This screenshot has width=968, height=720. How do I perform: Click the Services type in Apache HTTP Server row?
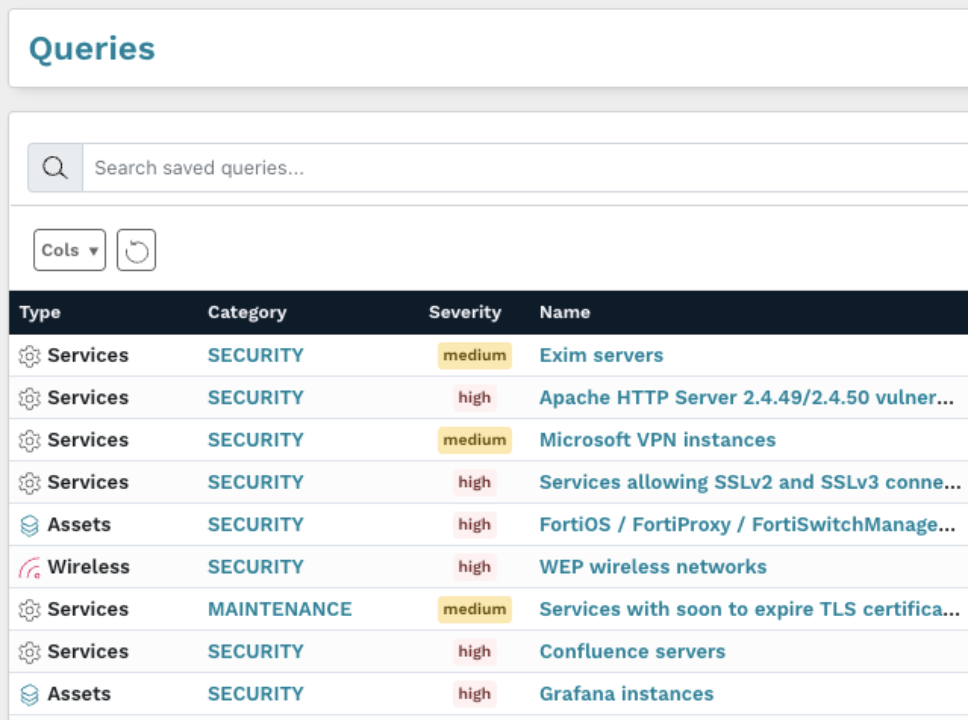[x=88, y=397]
